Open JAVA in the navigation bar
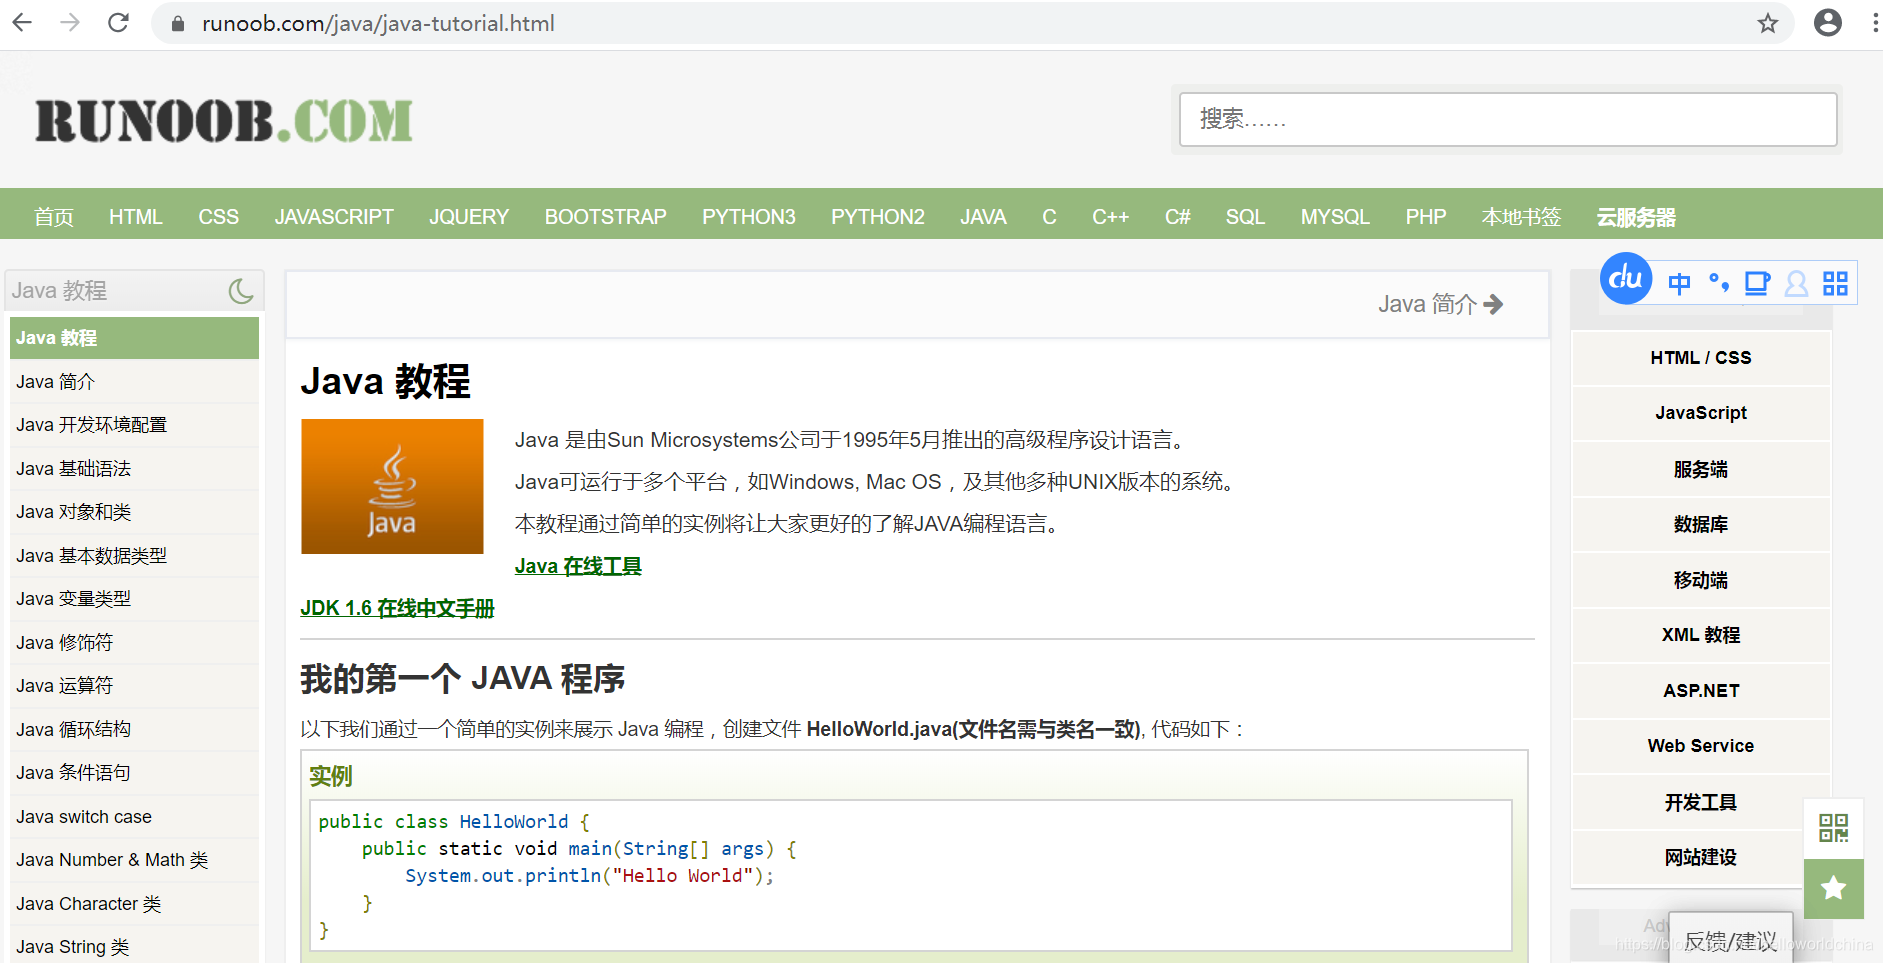This screenshot has width=1883, height=963. 983,217
